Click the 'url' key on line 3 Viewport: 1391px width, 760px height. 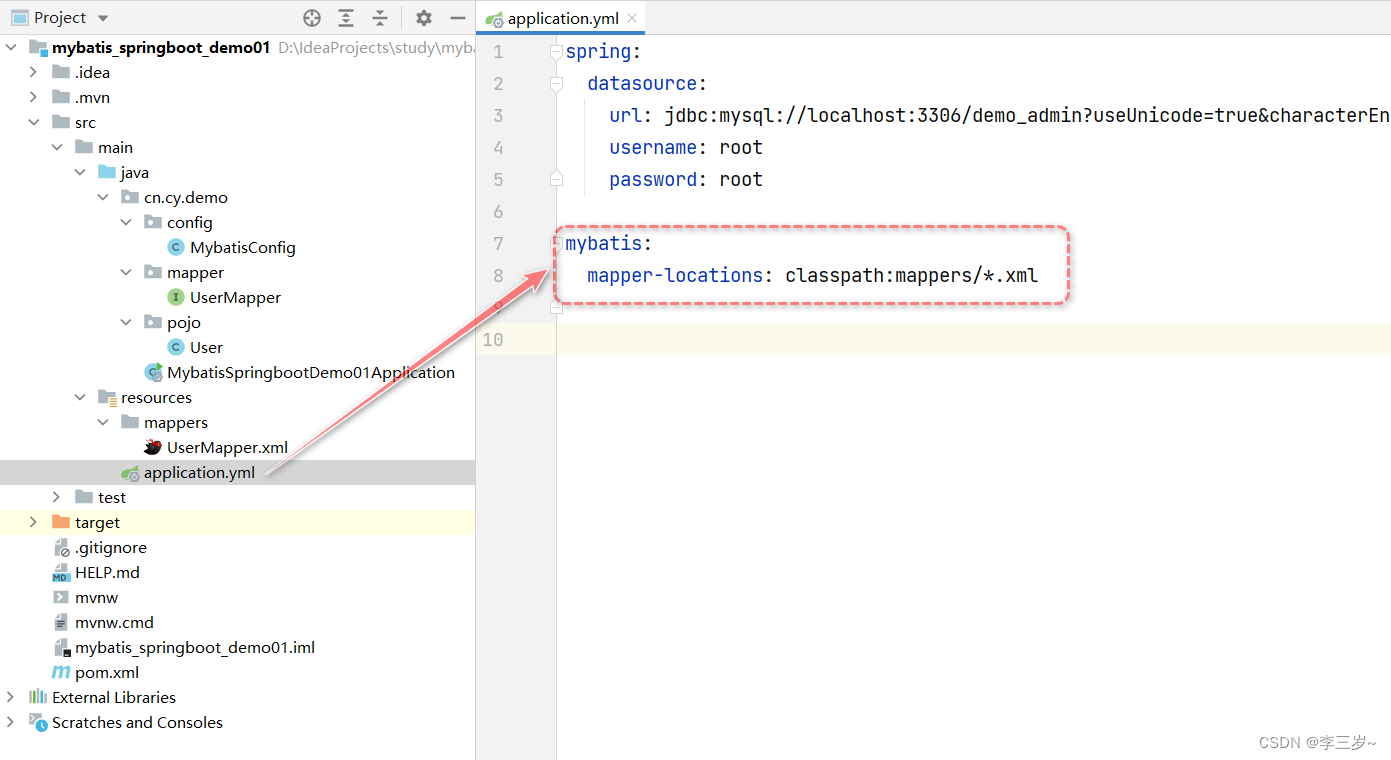(x=626, y=115)
